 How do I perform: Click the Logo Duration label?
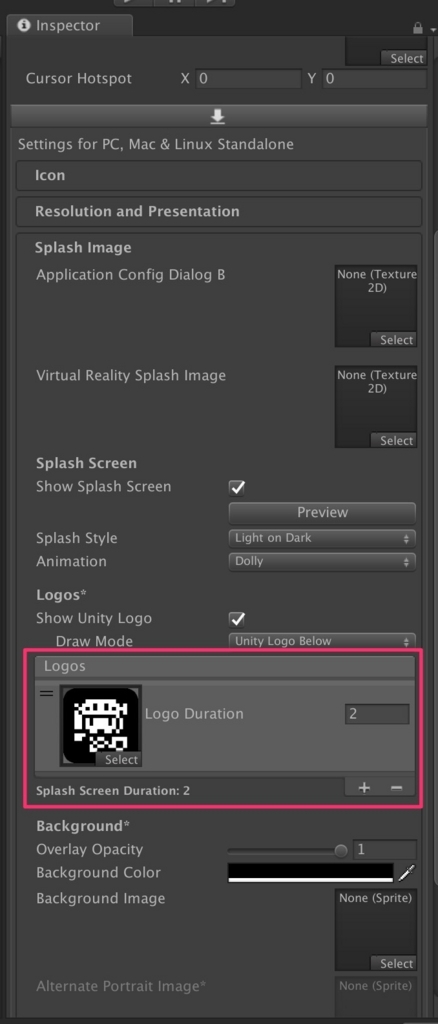pos(194,714)
